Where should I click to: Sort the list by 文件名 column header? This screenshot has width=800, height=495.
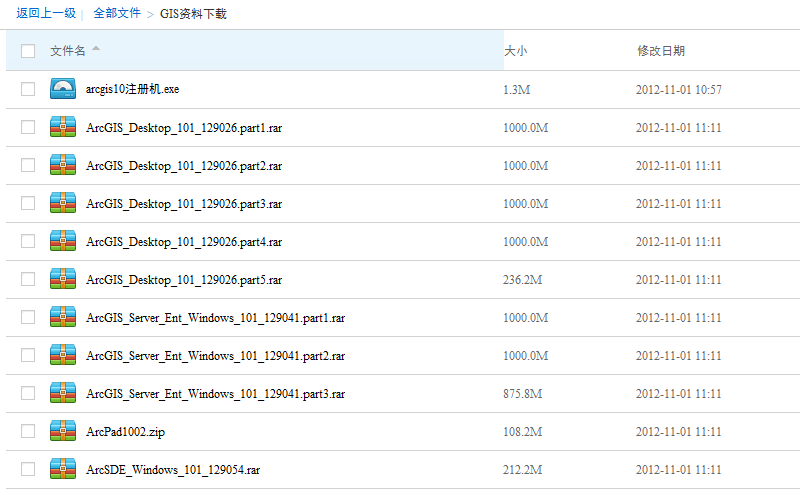pyautogui.click(x=68, y=51)
